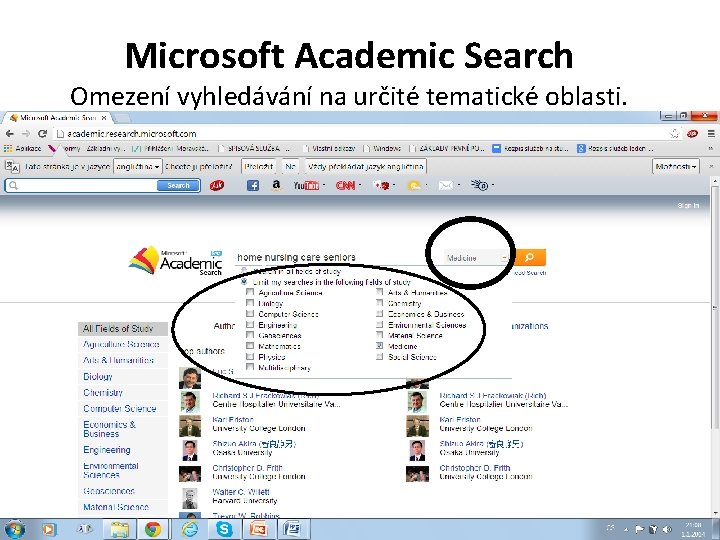
Task: Open the Aplikace apps grid shortcut
Action: point(22,148)
